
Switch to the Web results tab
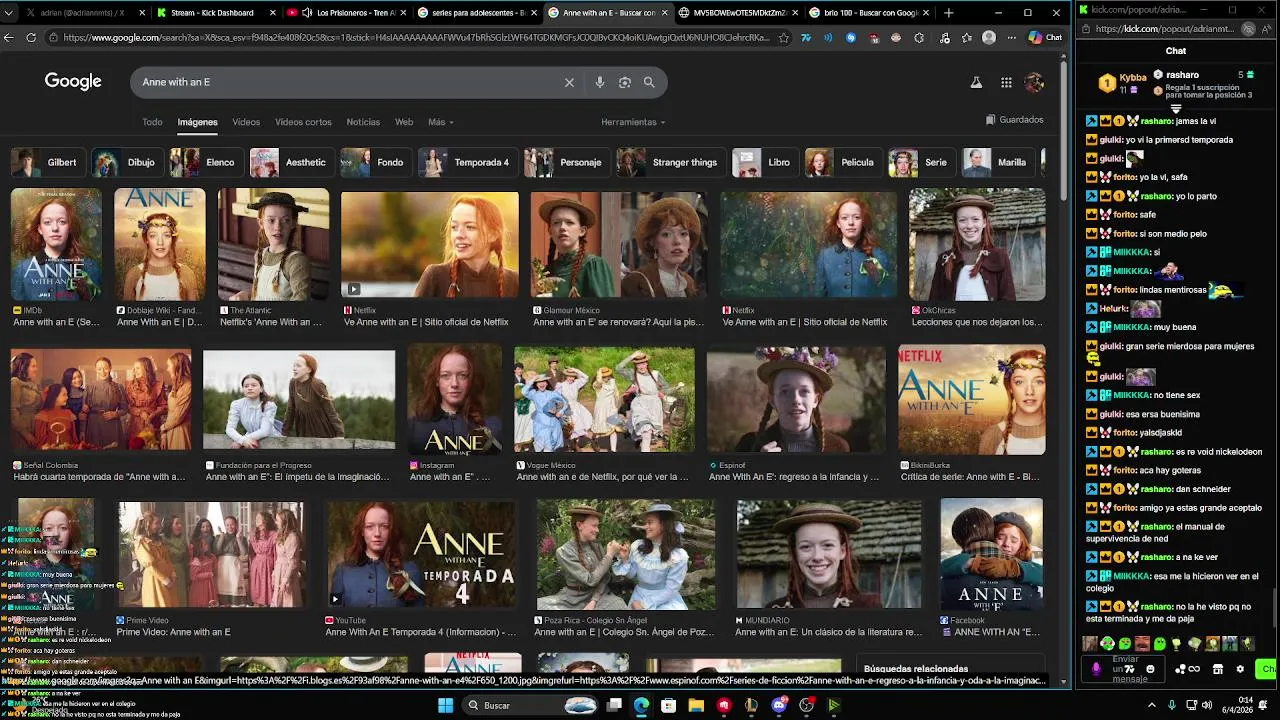point(404,122)
